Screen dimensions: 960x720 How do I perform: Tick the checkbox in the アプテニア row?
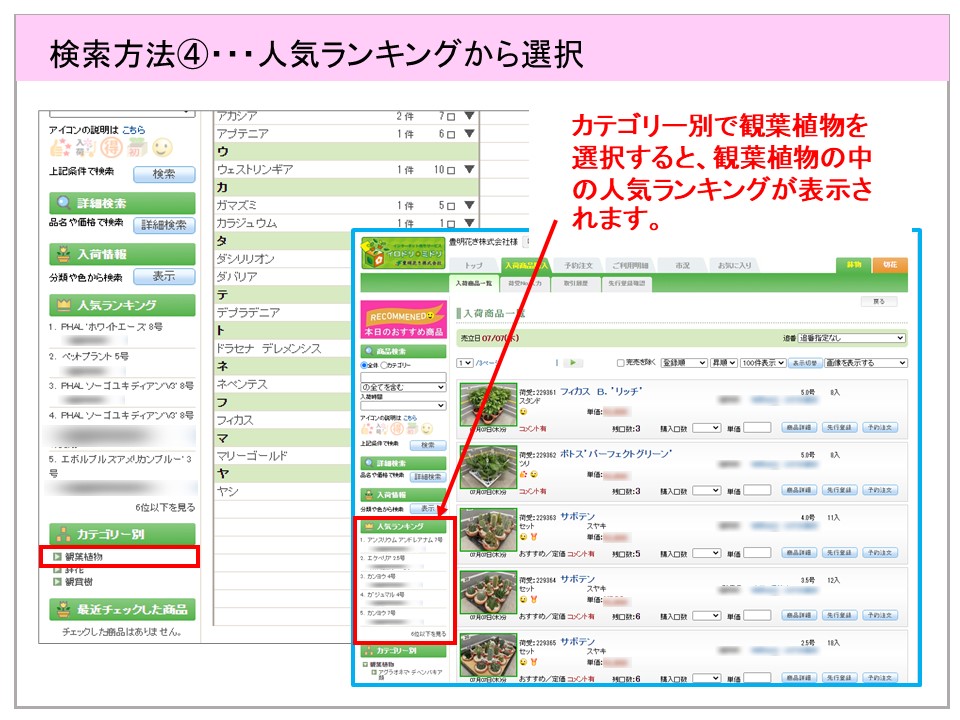click(451, 134)
